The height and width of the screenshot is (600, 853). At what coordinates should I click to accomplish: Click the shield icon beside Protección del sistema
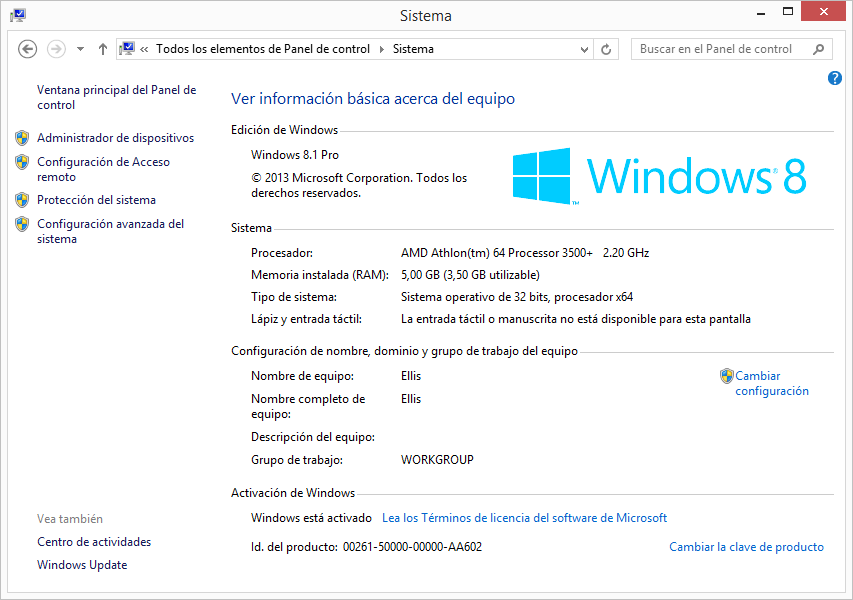click(x=22, y=200)
